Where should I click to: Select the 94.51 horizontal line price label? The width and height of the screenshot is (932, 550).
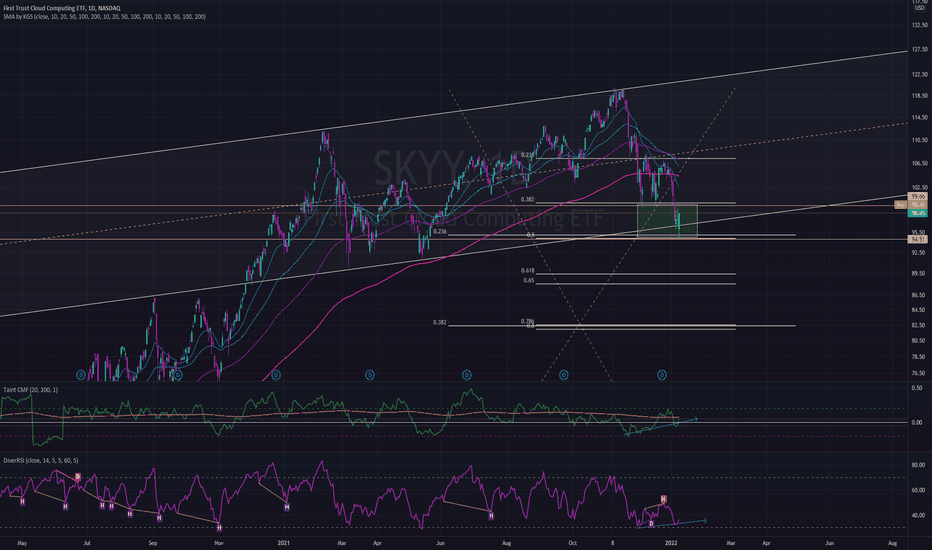click(x=918, y=240)
